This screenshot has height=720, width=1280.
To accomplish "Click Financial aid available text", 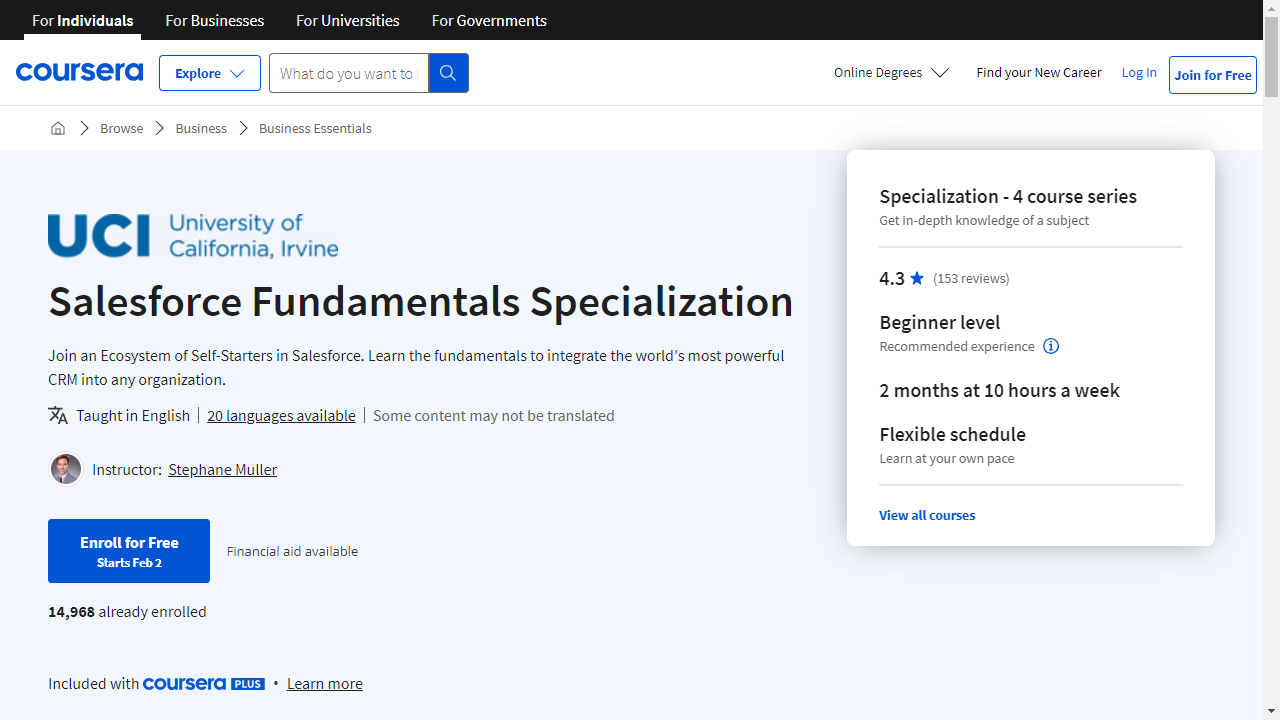I will [x=292, y=551].
